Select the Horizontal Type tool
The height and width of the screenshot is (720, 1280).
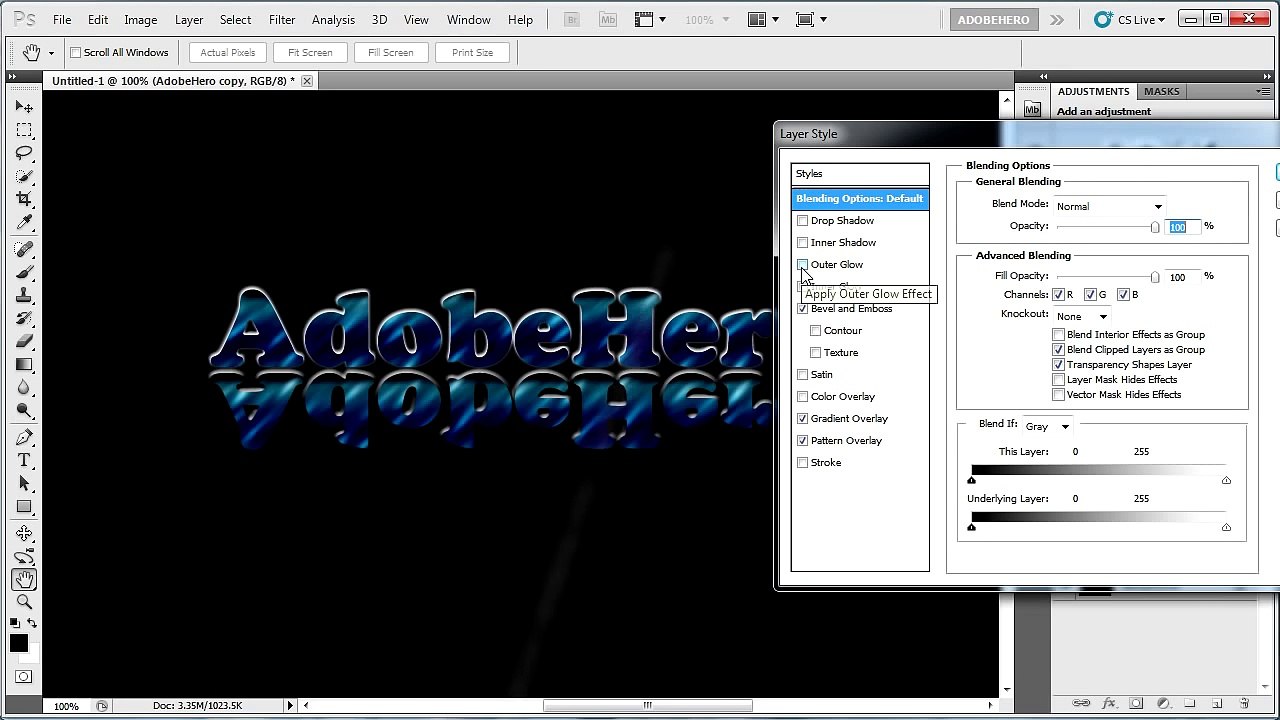[x=24, y=461]
